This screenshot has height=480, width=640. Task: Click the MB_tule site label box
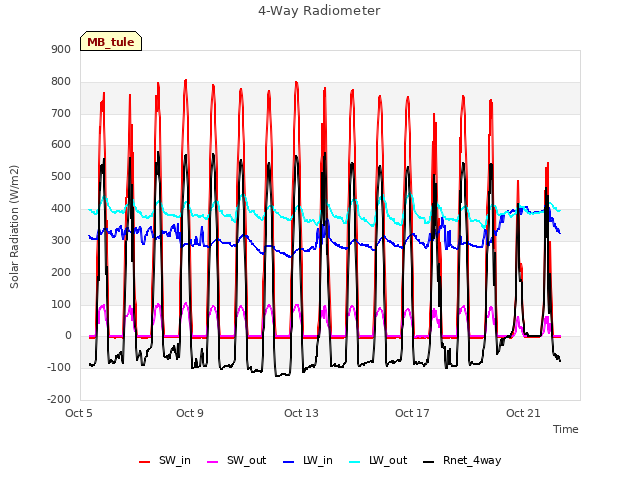pos(111,42)
